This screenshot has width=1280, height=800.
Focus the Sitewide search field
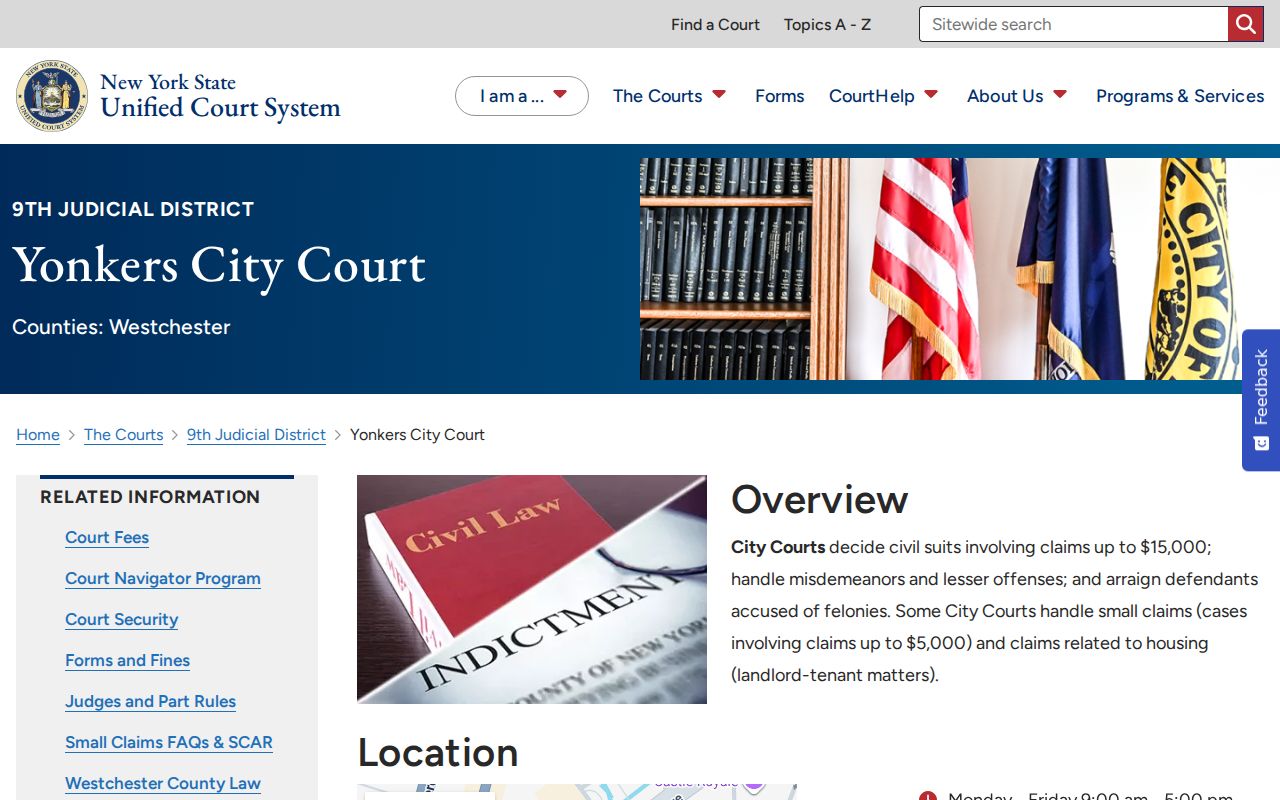point(1073,24)
